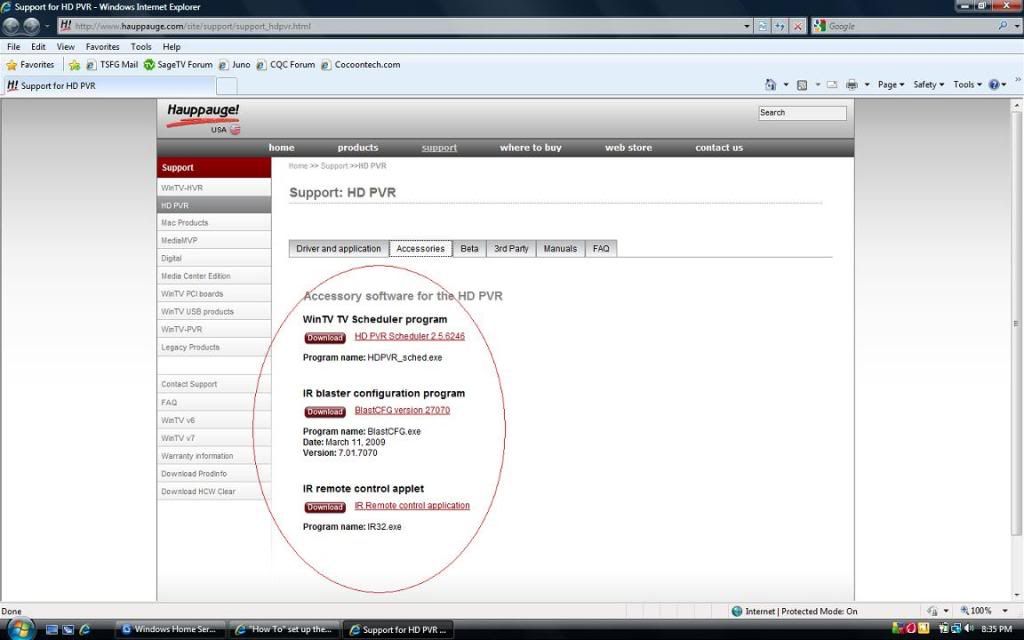The height and width of the screenshot is (640, 1024).
Task: Open Favorites with the star icon
Action: pyautogui.click(x=30, y=65)
